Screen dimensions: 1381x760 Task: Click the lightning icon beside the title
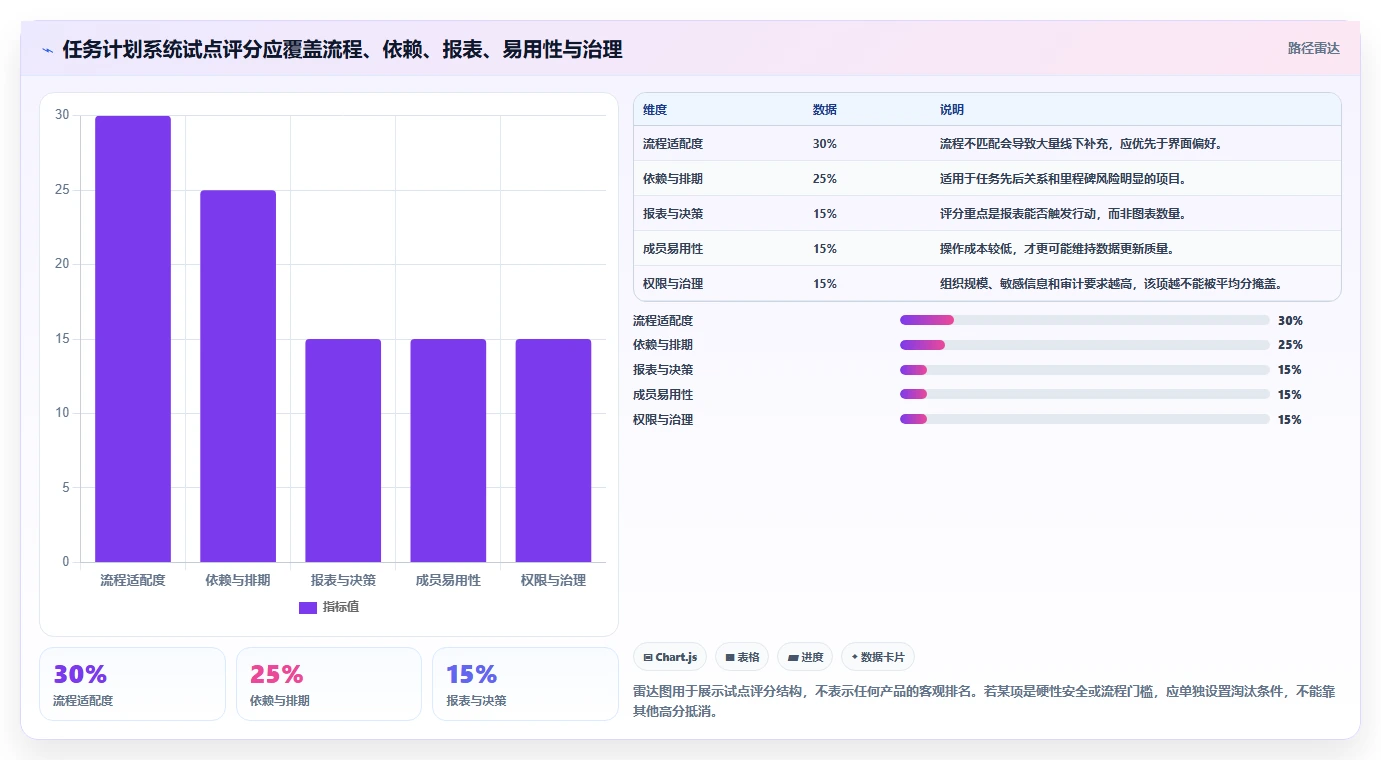[x=47, y=50]
